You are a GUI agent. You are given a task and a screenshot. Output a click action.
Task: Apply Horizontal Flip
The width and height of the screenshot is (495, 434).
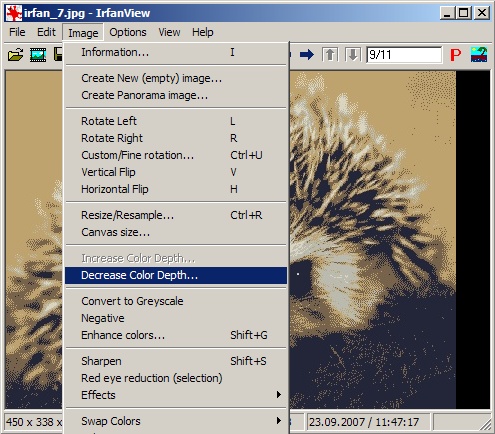coord(176,189)
